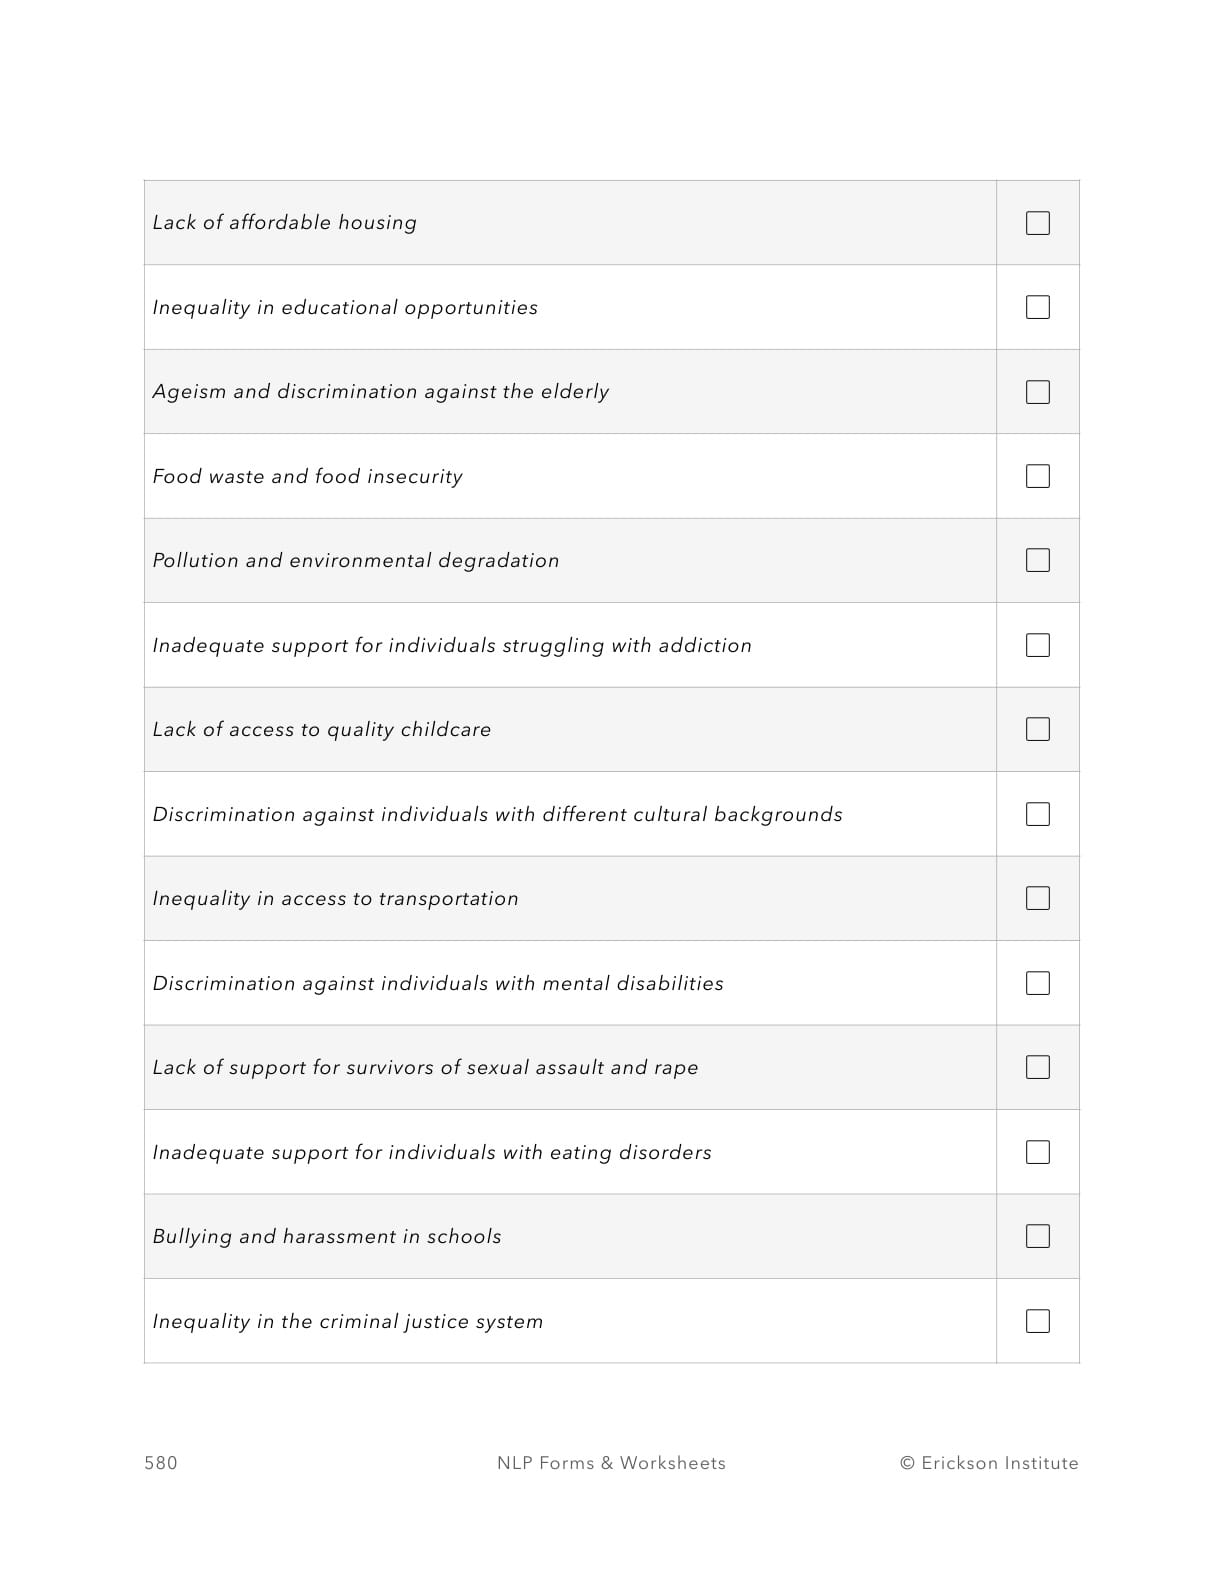Tick Inequality in educational opportunities checkbox
Viewport: 1224px width, 1584px height.
click(1037, 307)
